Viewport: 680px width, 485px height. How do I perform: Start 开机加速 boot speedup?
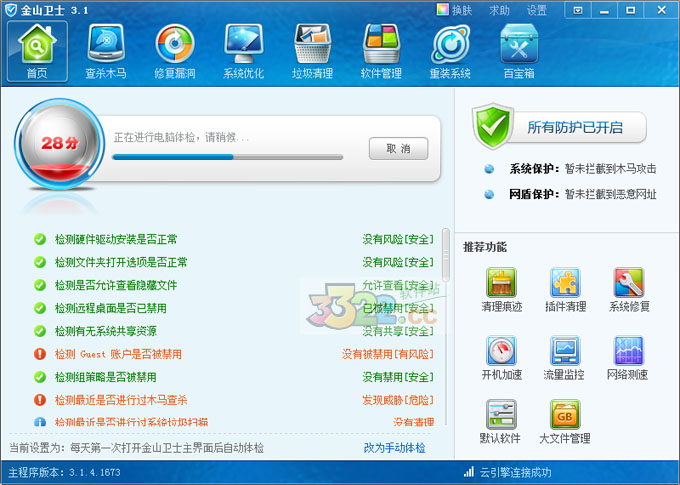click(501, 358)
